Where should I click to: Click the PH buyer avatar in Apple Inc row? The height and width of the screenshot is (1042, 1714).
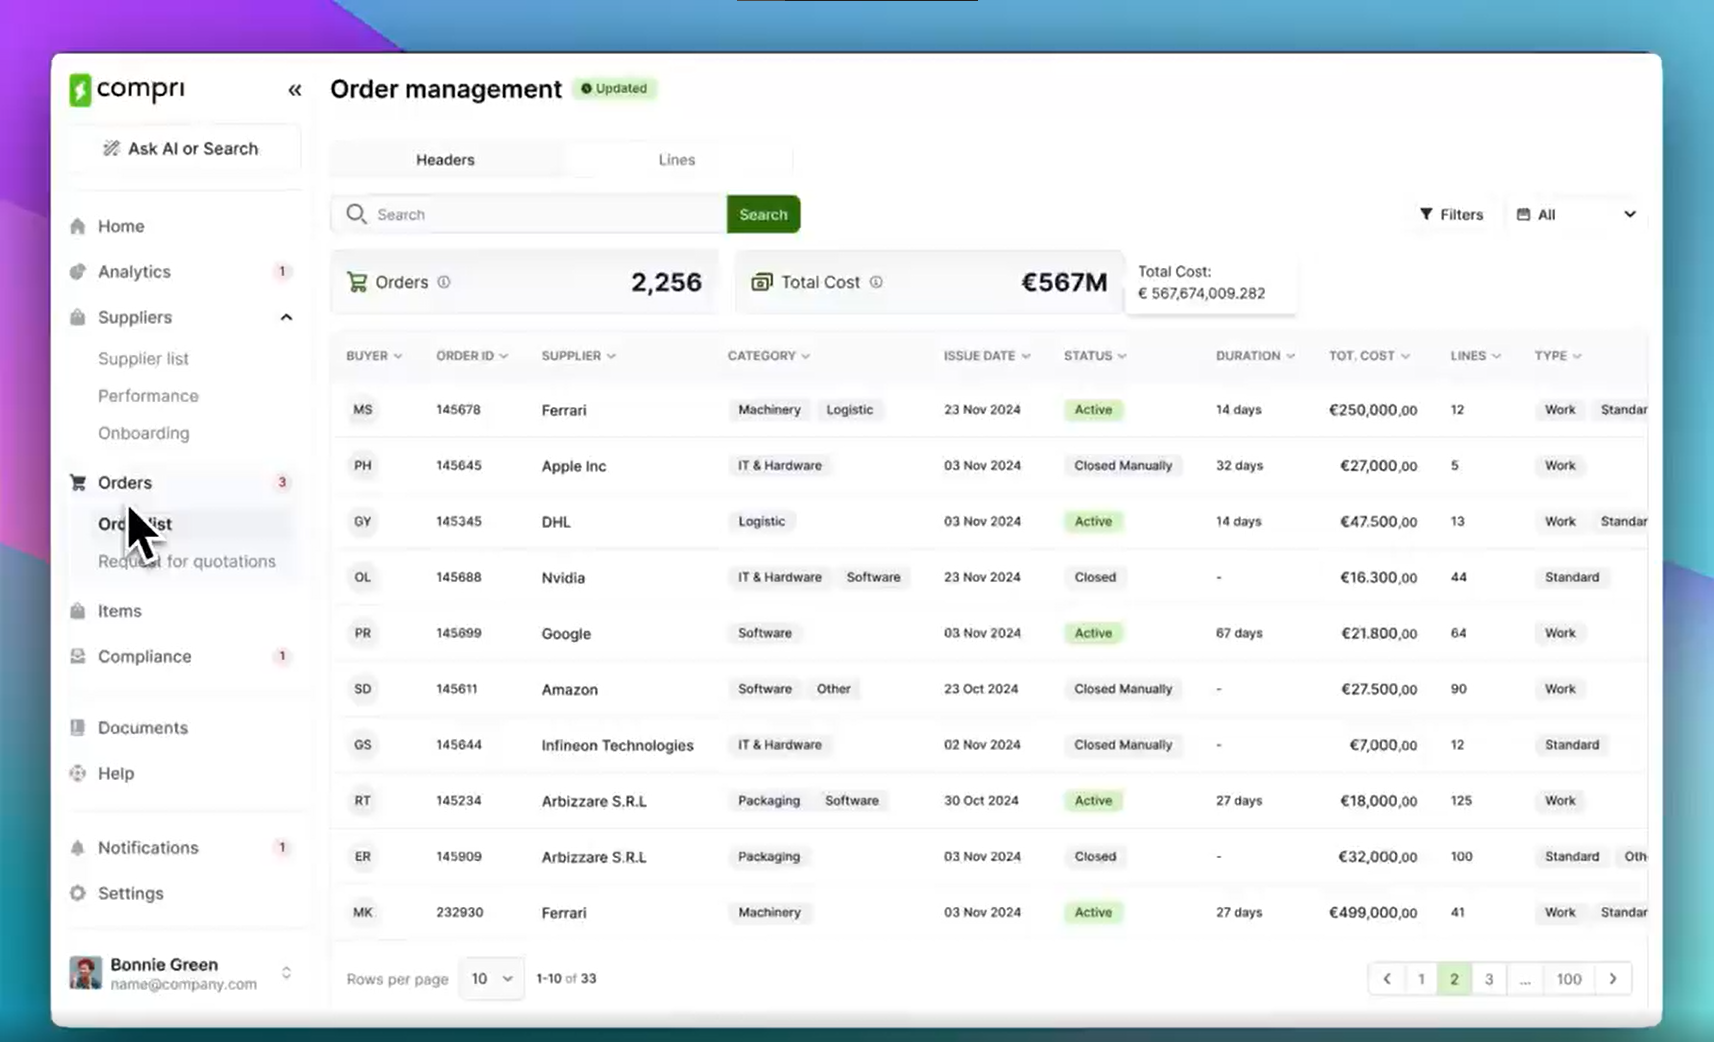[363, 466]
